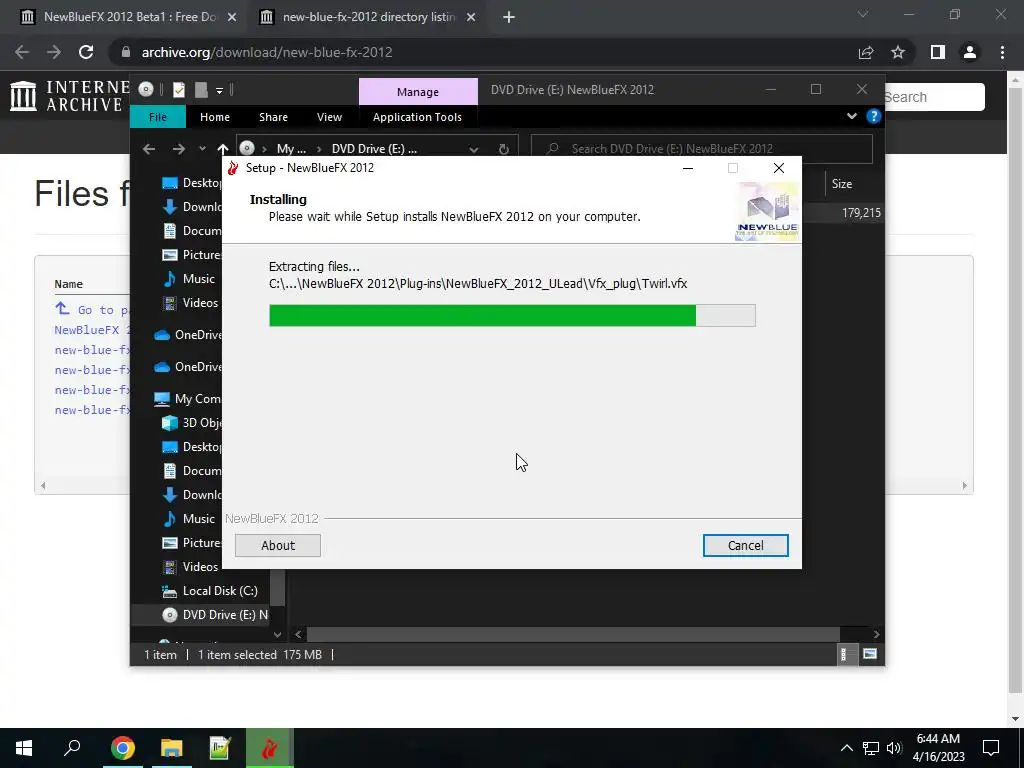This screenshot has height=768, width=1024.
Task: Open the Application Tools tab
Action: pyautogui.click(x=417, y=117)
